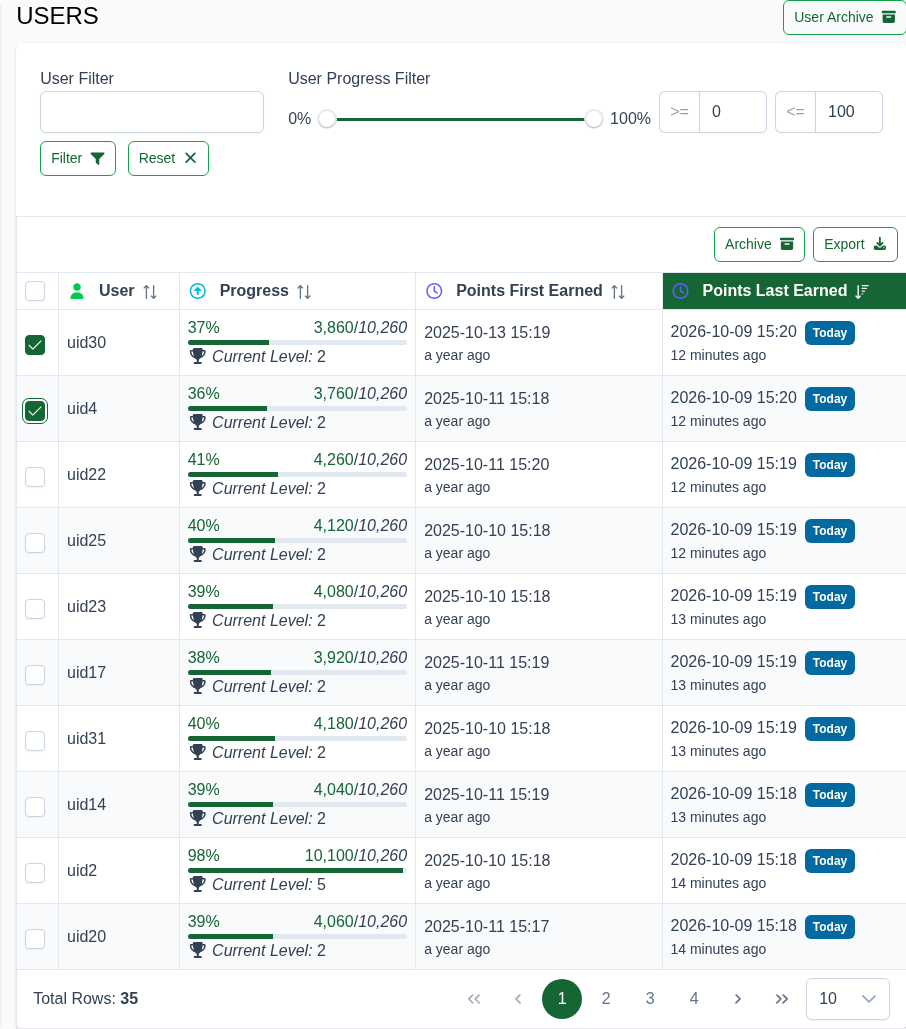Click the archive box icon in User Archive button
This screenshot has width=906, height=1029.
pyautogui.click(x=888, y=17)
